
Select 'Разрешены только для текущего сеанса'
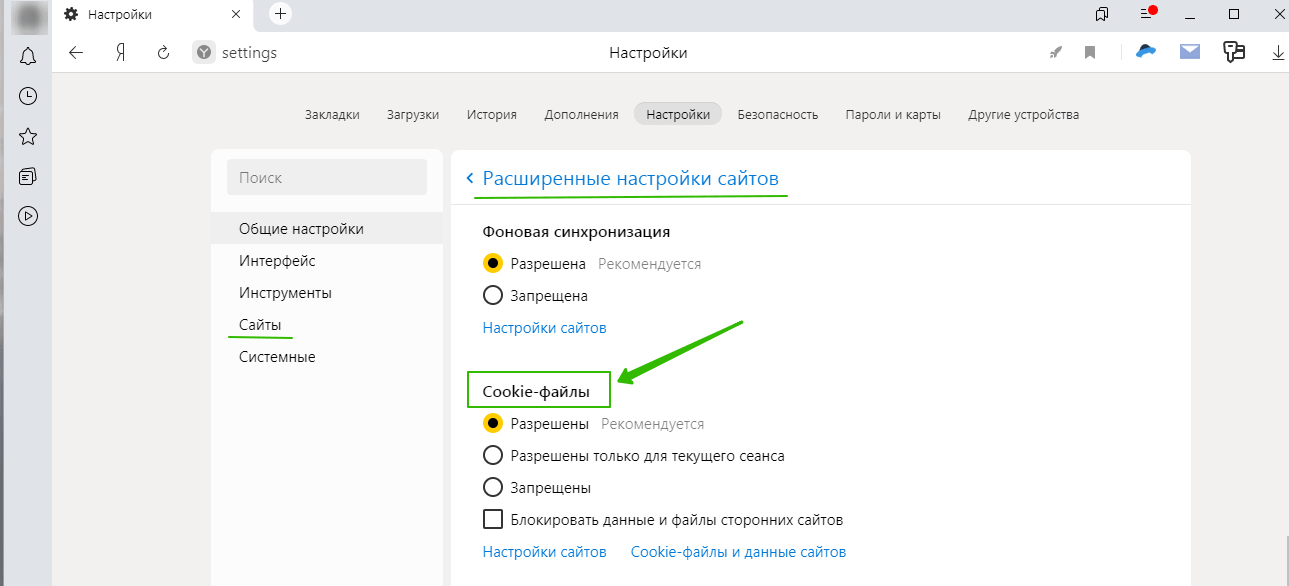tap(492, 456)
